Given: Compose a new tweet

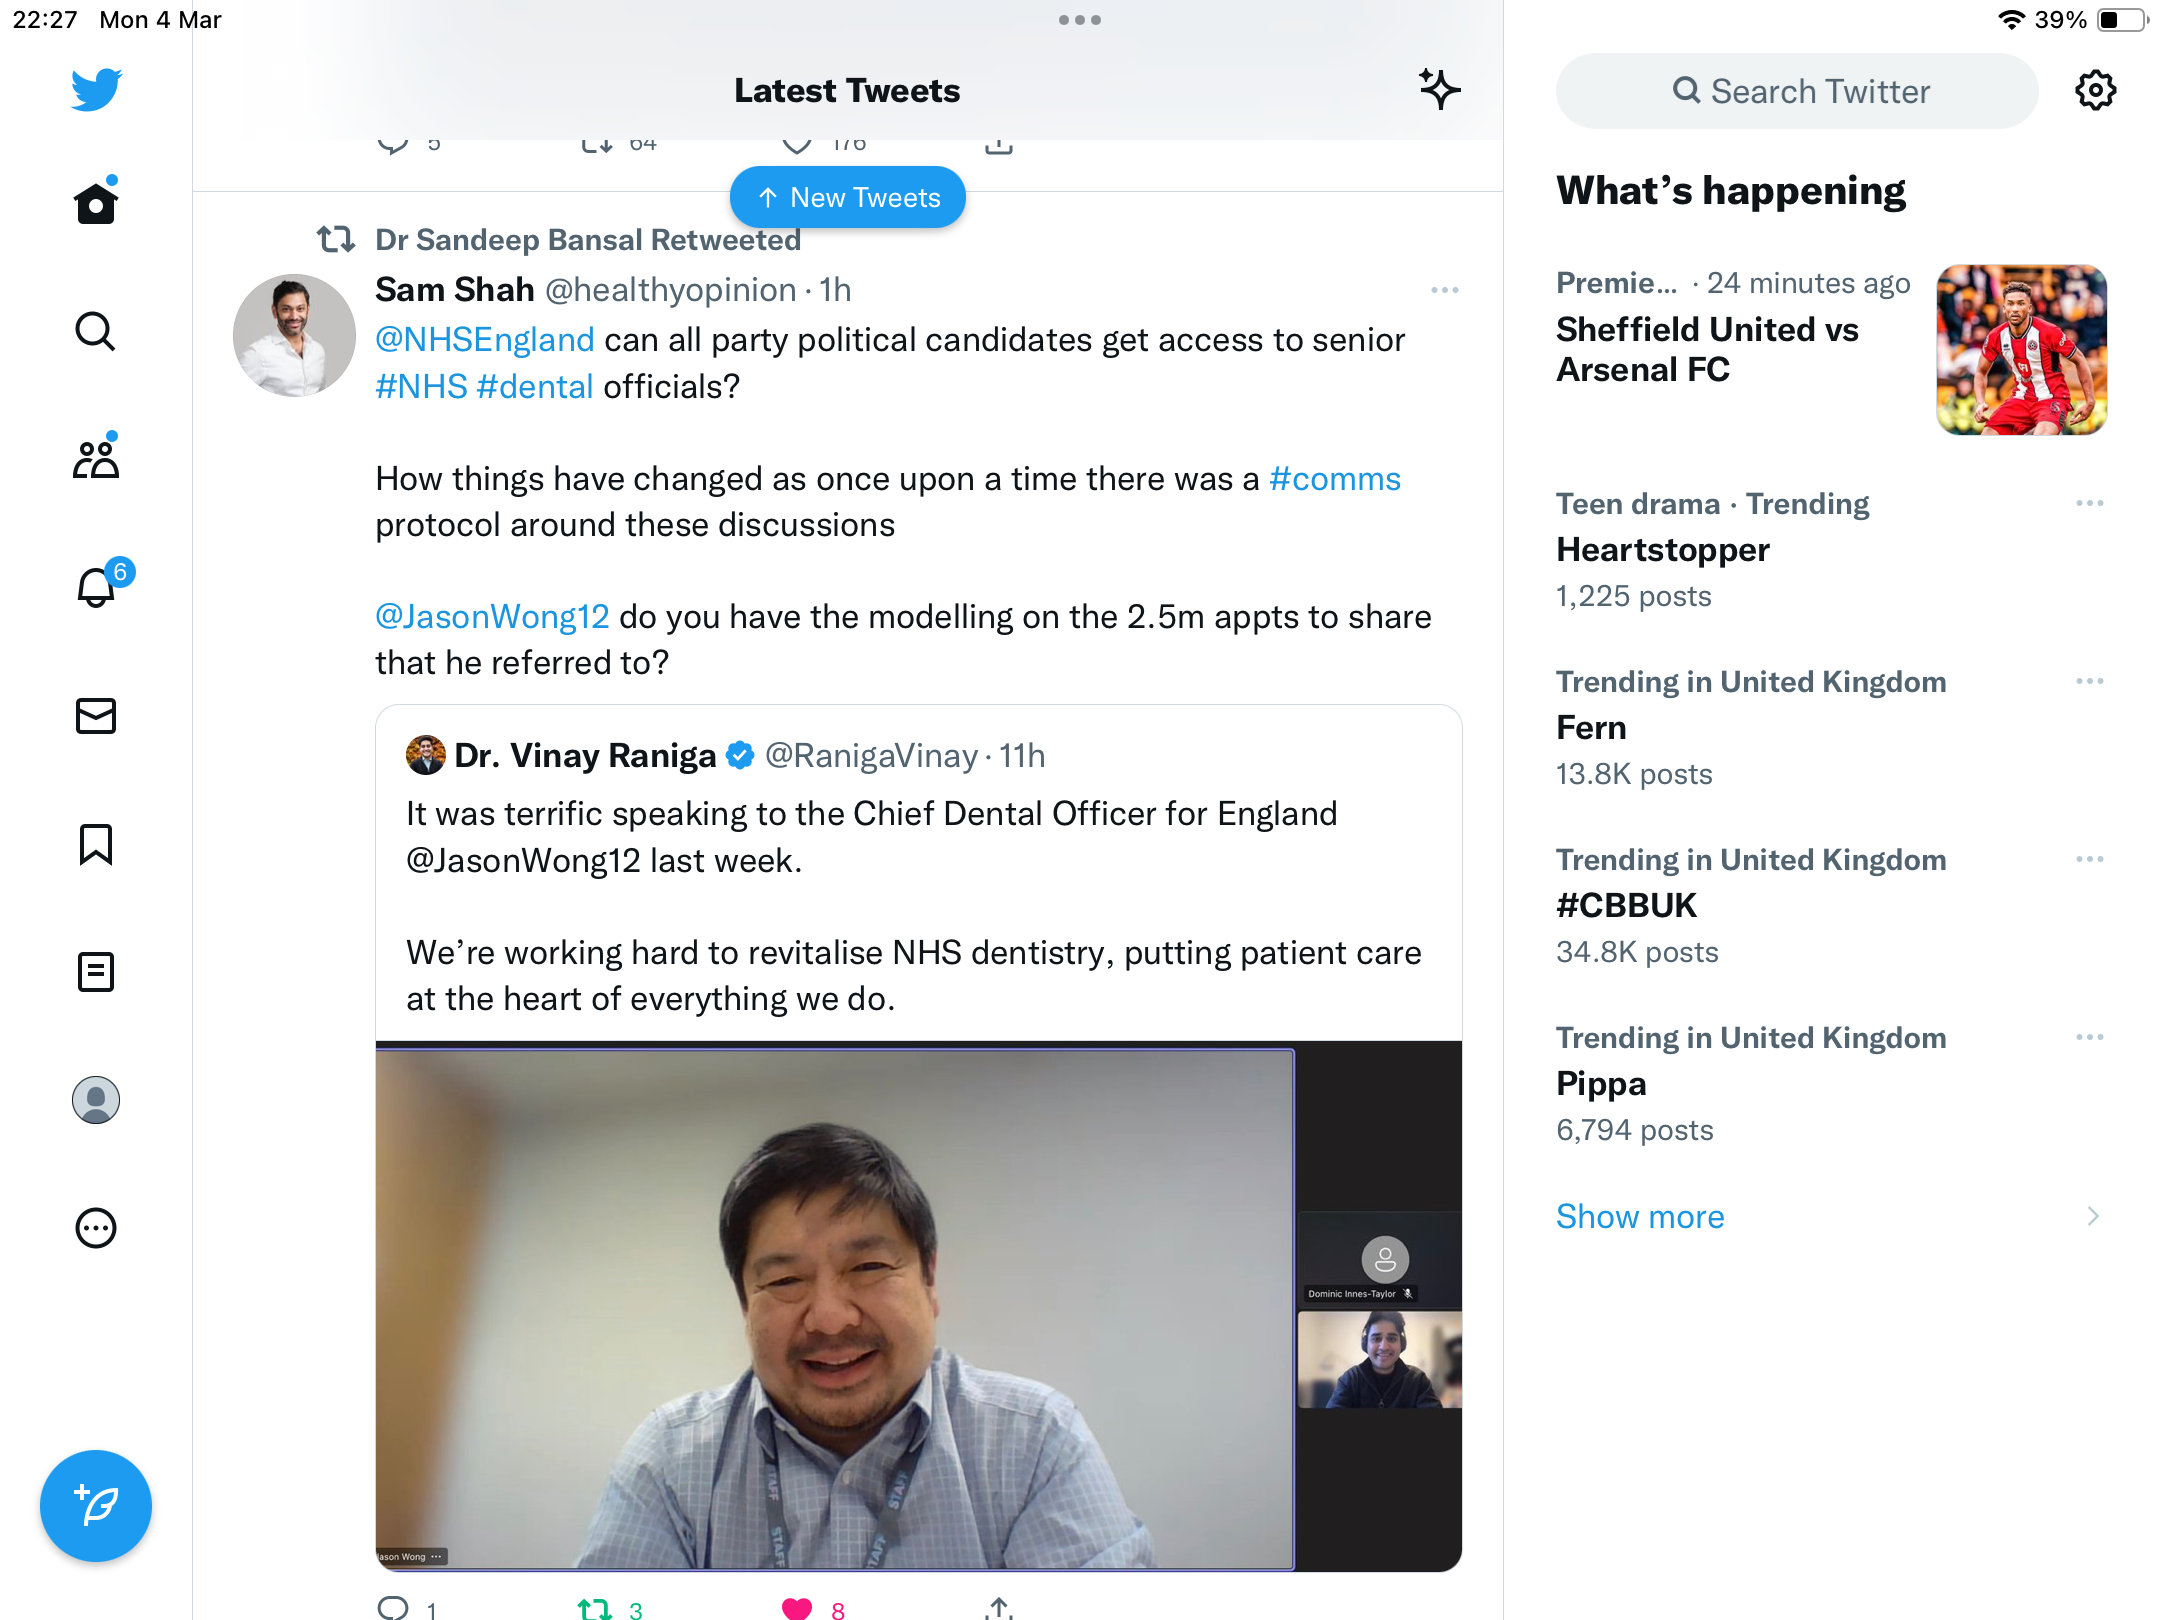Looking at the screenshot, I should 96,1506.
